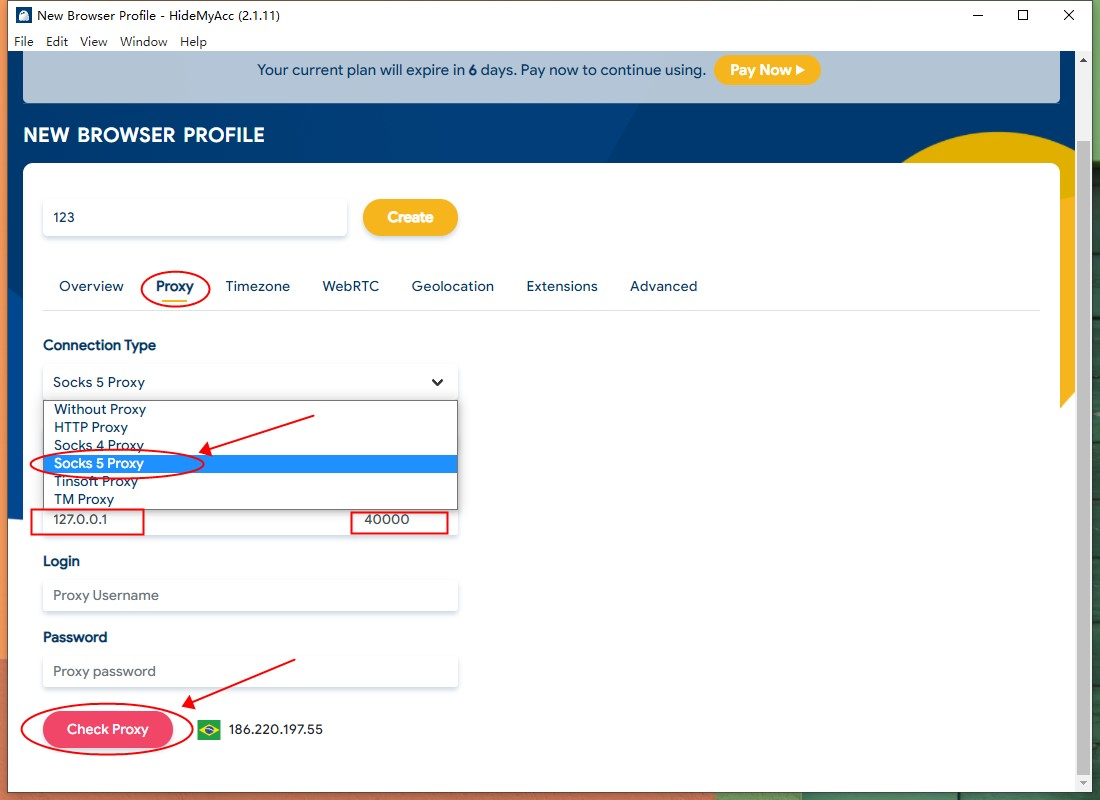This screenshot has width=1100, height=800.
Task: Select Socks 4 Proxy option
Action: click(x=250, y=446)
